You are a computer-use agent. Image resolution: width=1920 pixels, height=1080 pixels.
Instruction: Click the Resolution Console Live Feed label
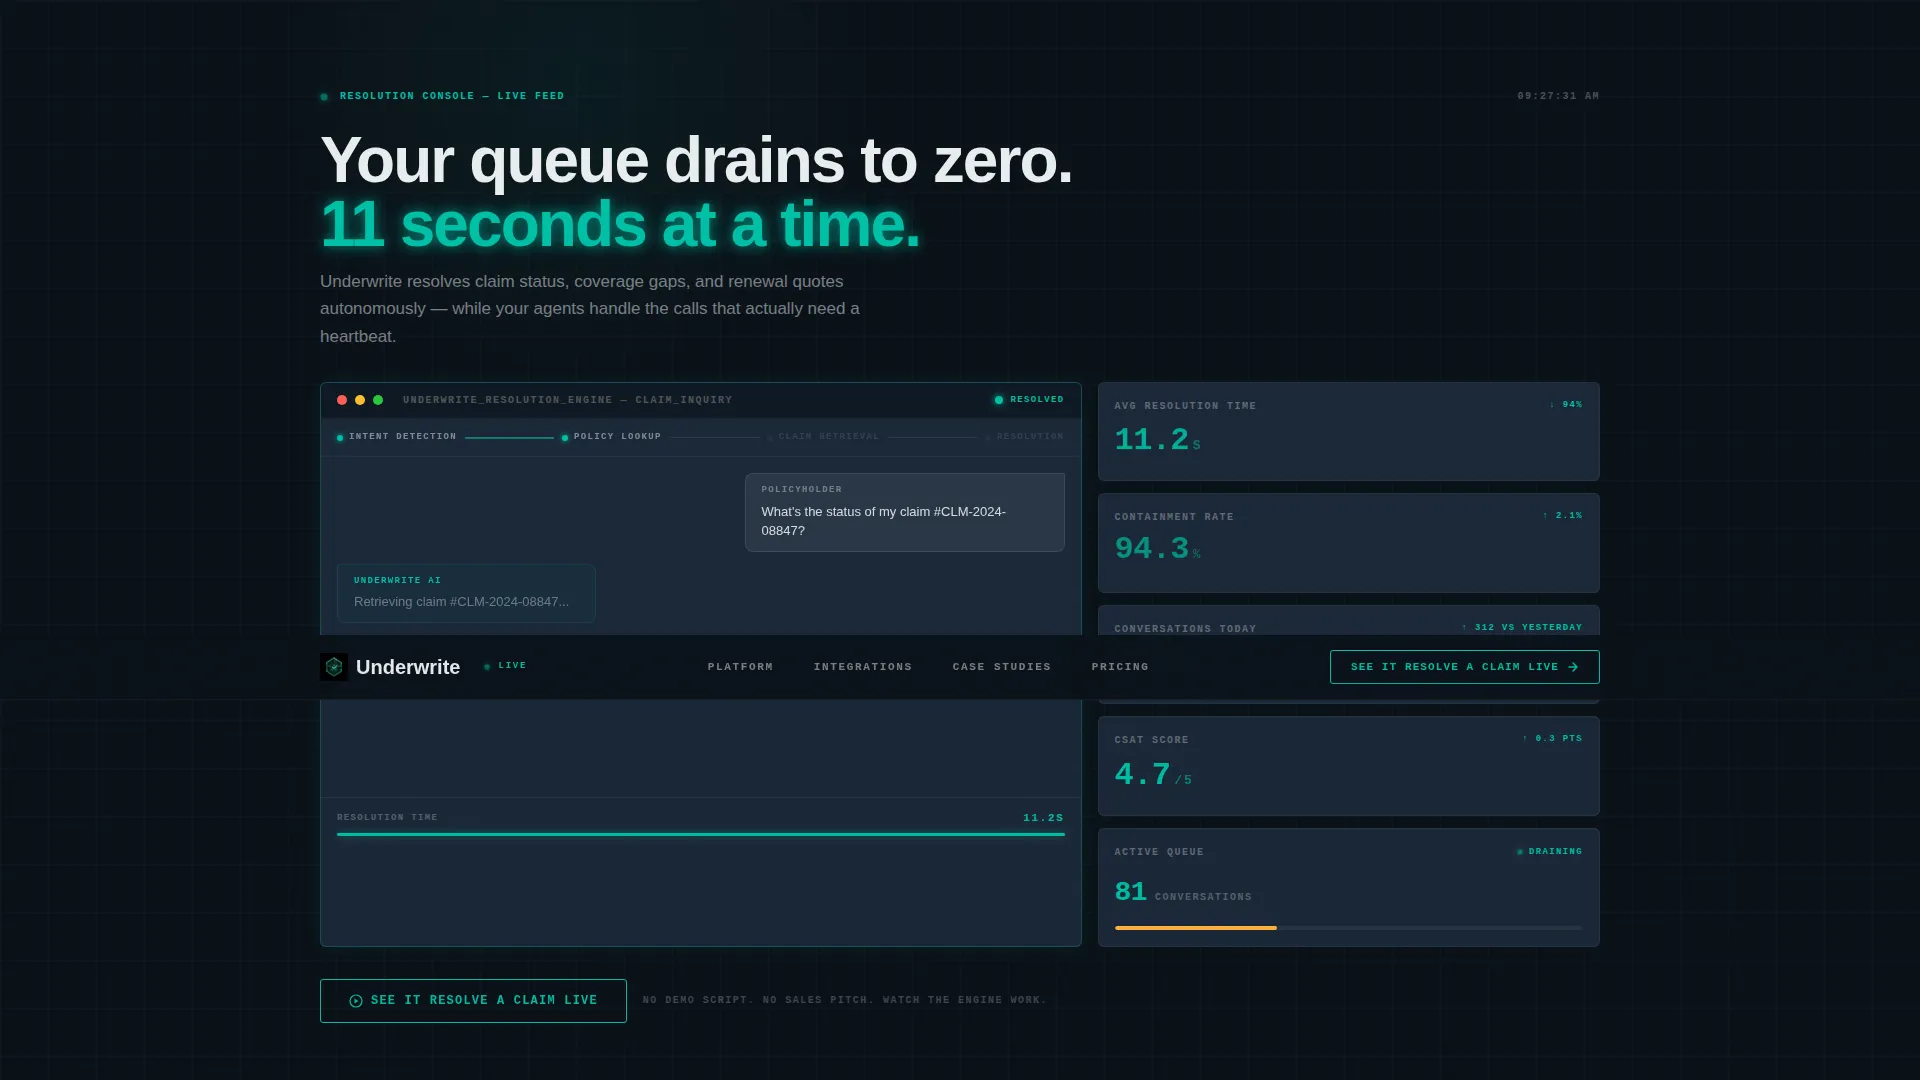coord(452,96)
